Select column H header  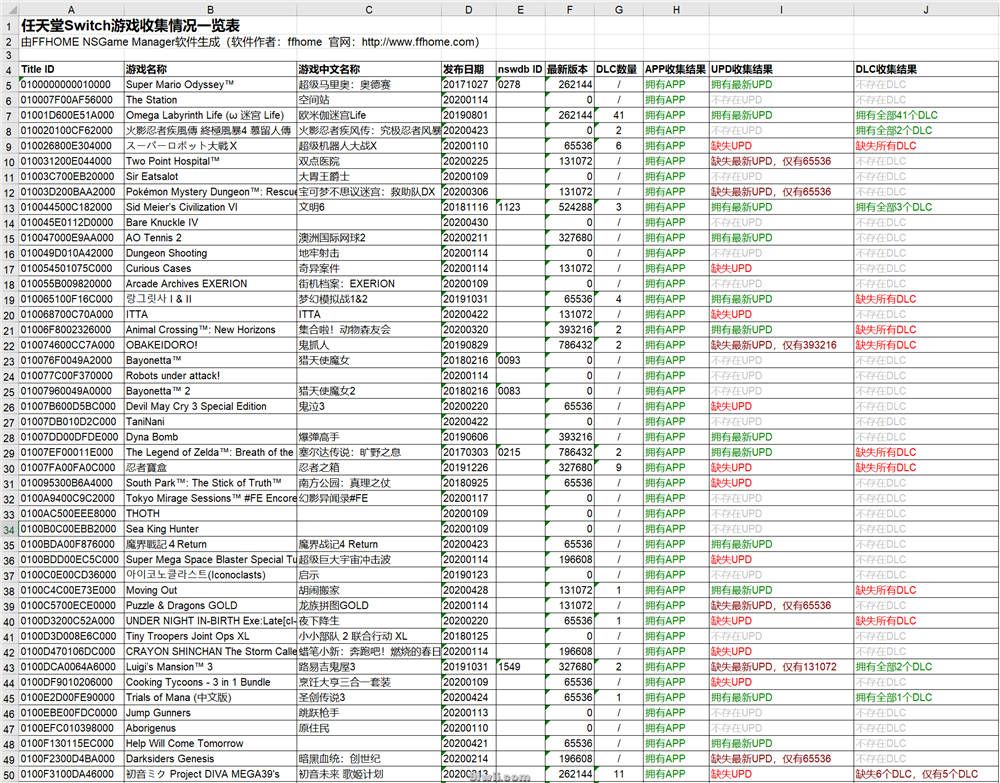[676, 10]
